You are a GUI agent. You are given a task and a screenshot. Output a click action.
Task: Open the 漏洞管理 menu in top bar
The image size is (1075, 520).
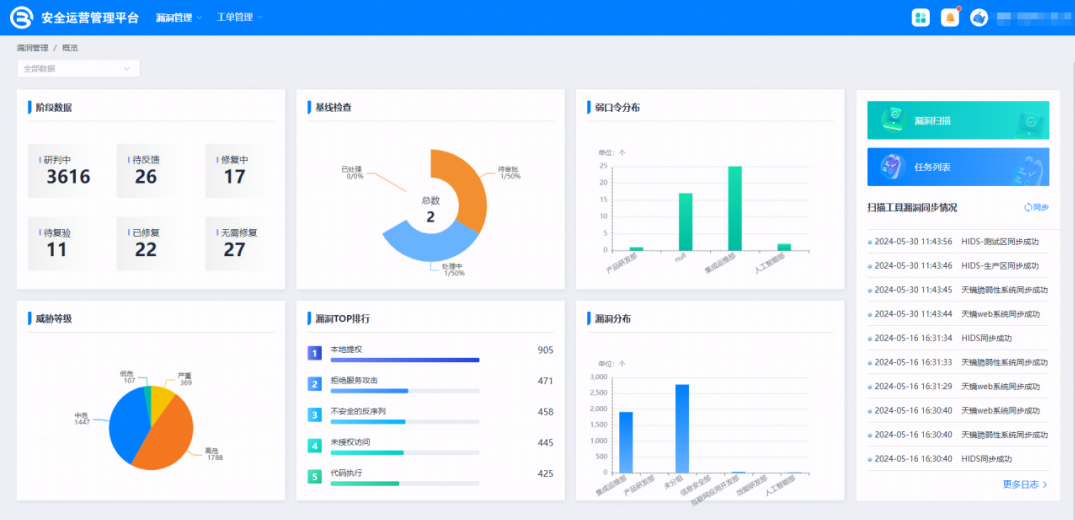pos(178,18)
